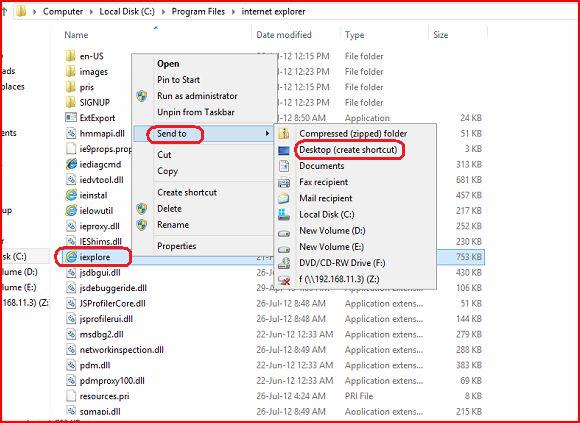Choose Copy from the context menu
This screenshot has width=580, height=423.
click(167, 171)
